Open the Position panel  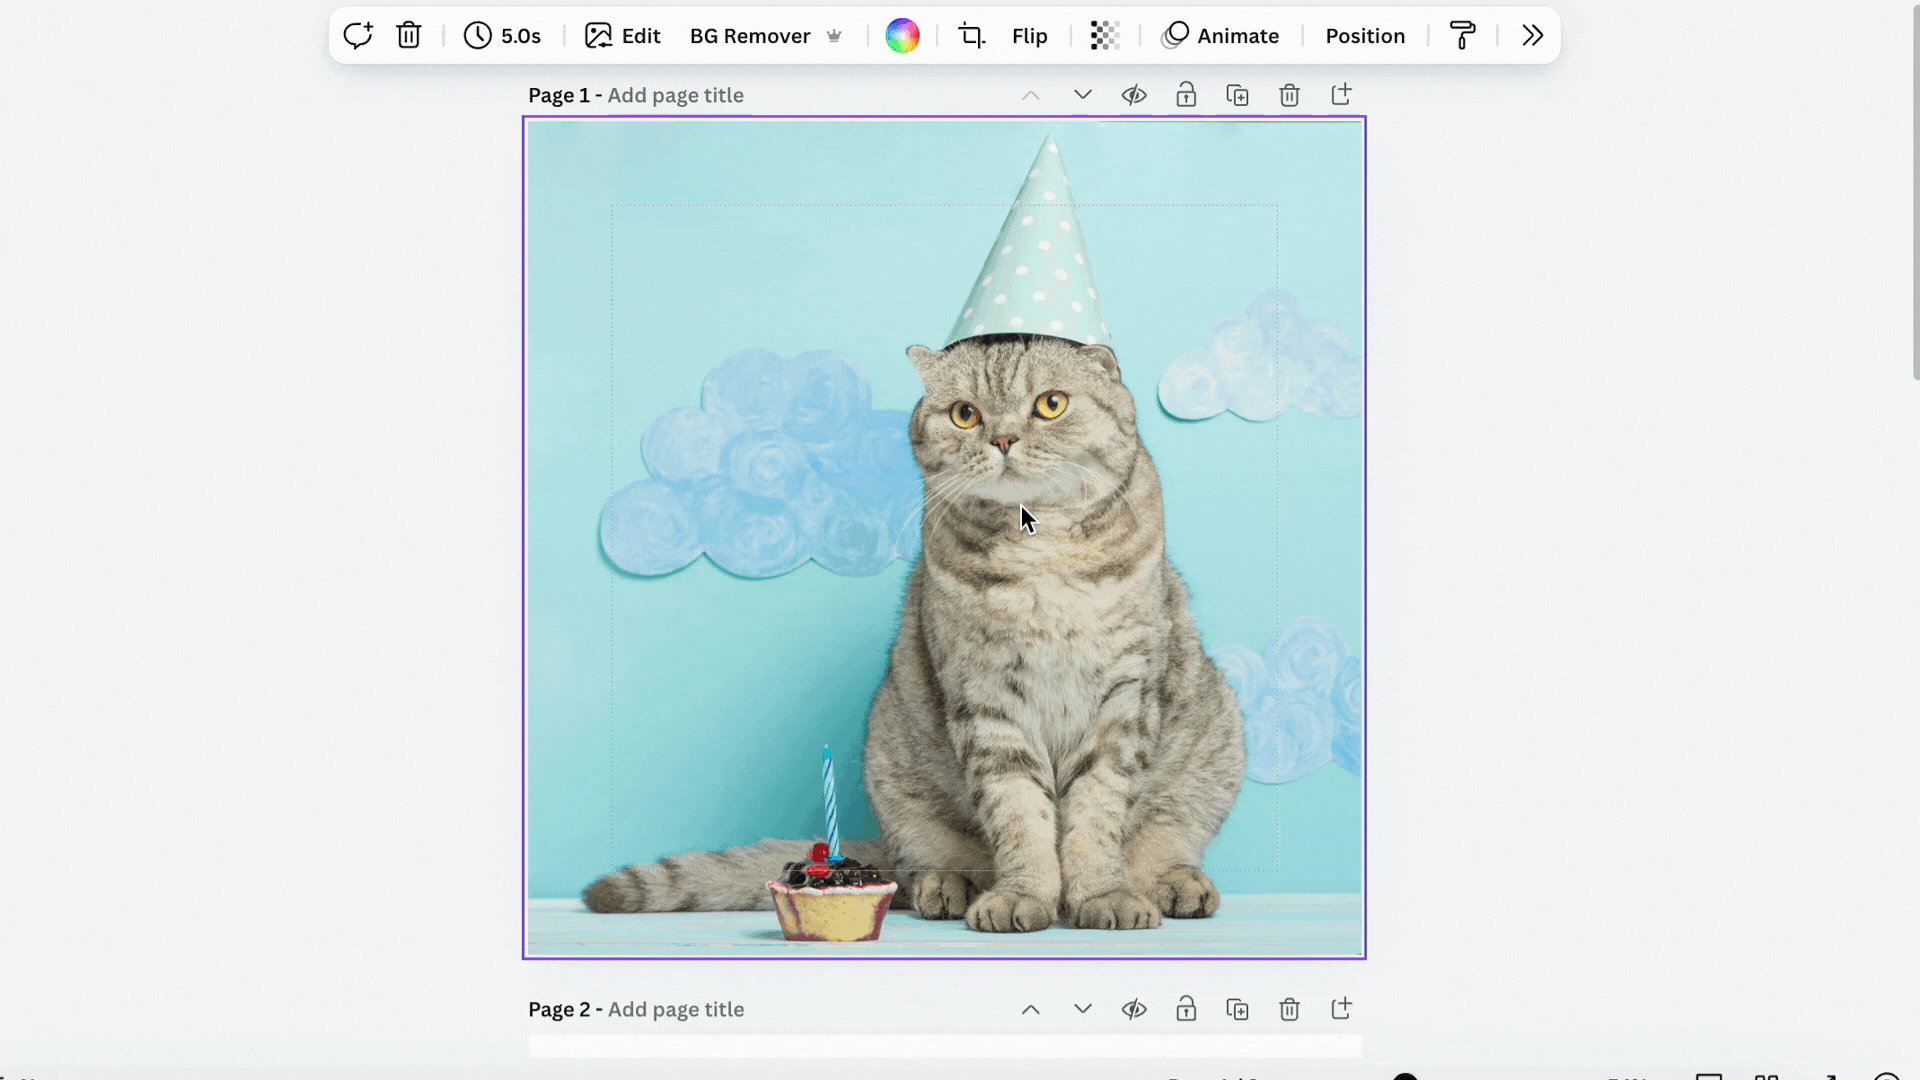1365,35
